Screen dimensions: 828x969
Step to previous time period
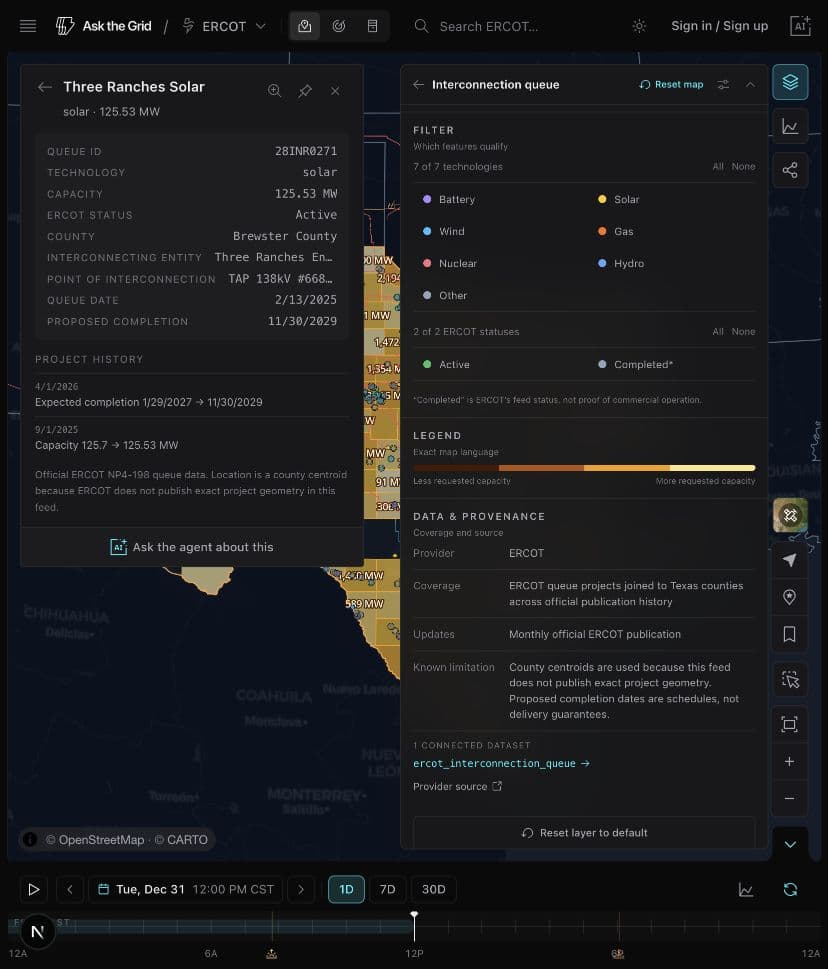(x=70, y=889)
